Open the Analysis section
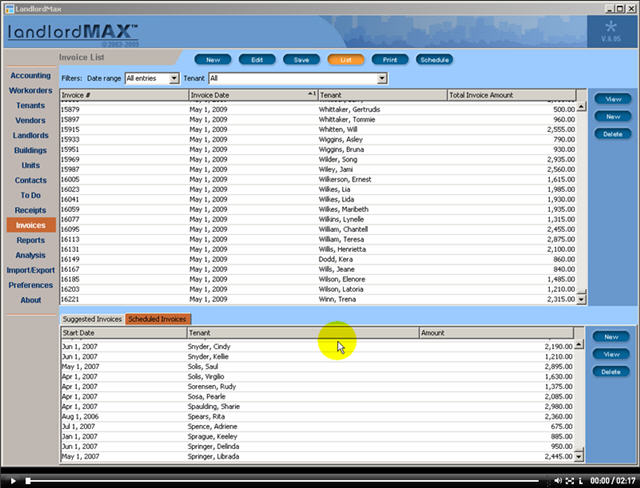This screenshot has width=640, height=488. pos(31,255)
